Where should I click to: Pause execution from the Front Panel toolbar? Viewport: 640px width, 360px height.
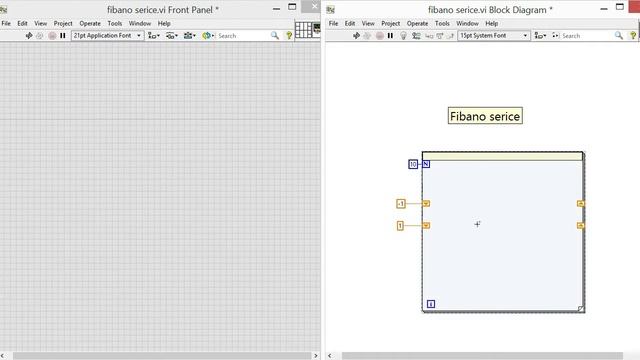(63, 36)
